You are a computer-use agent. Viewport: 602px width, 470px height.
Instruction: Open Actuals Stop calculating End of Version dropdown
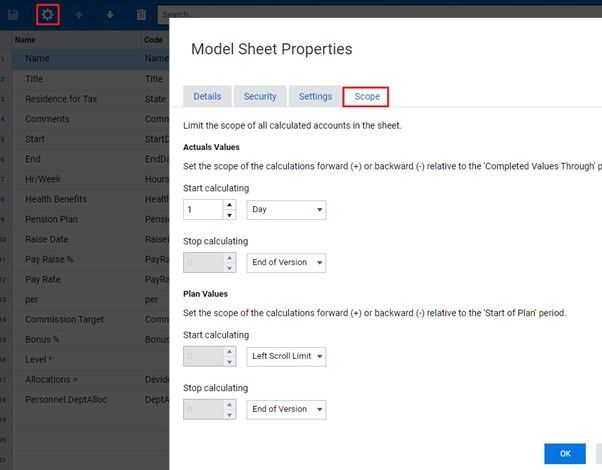286,263
